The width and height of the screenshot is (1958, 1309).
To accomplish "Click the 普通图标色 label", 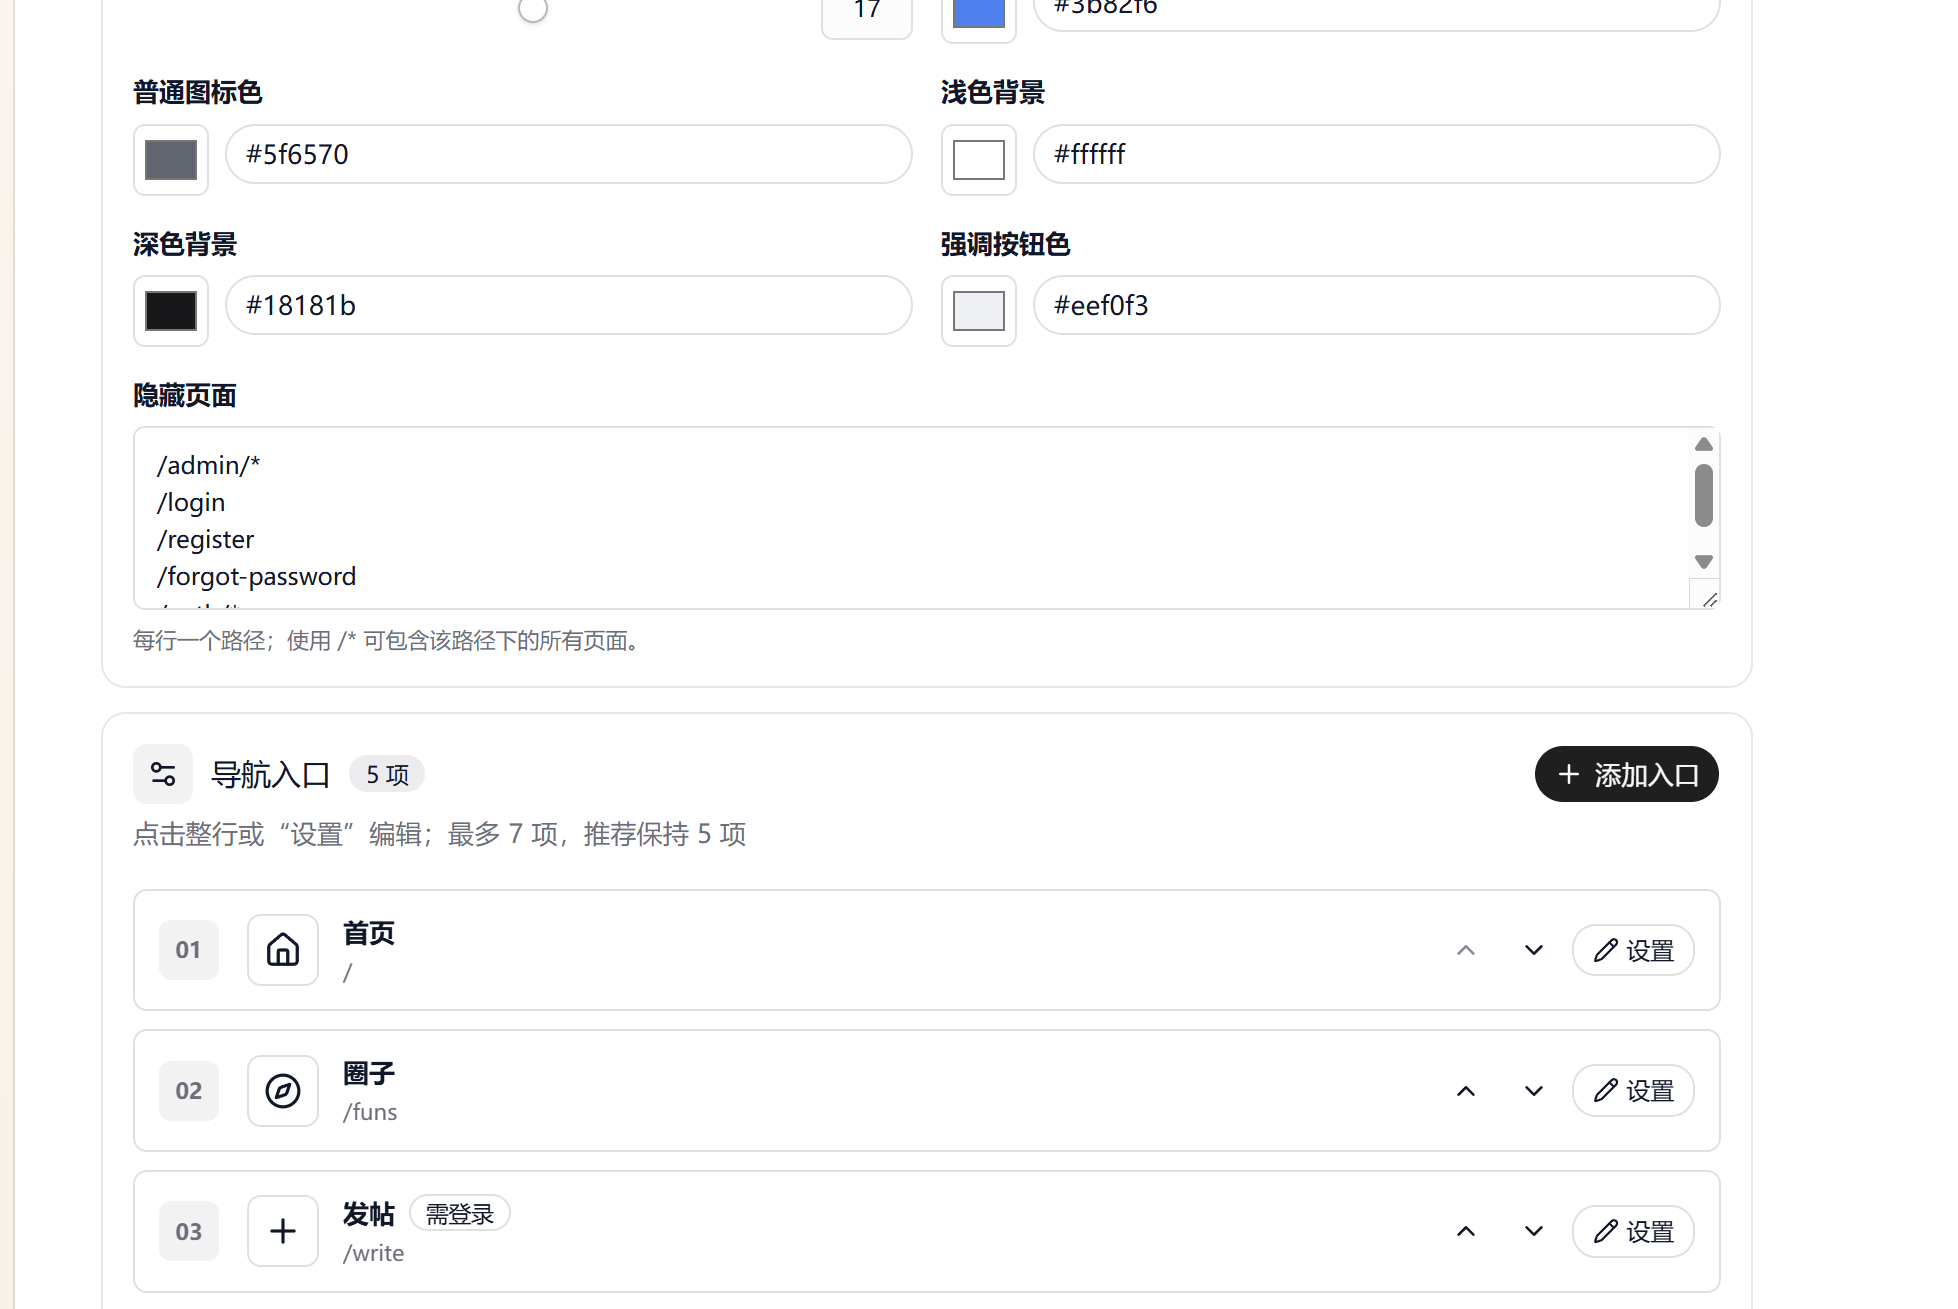I will 198,93.
